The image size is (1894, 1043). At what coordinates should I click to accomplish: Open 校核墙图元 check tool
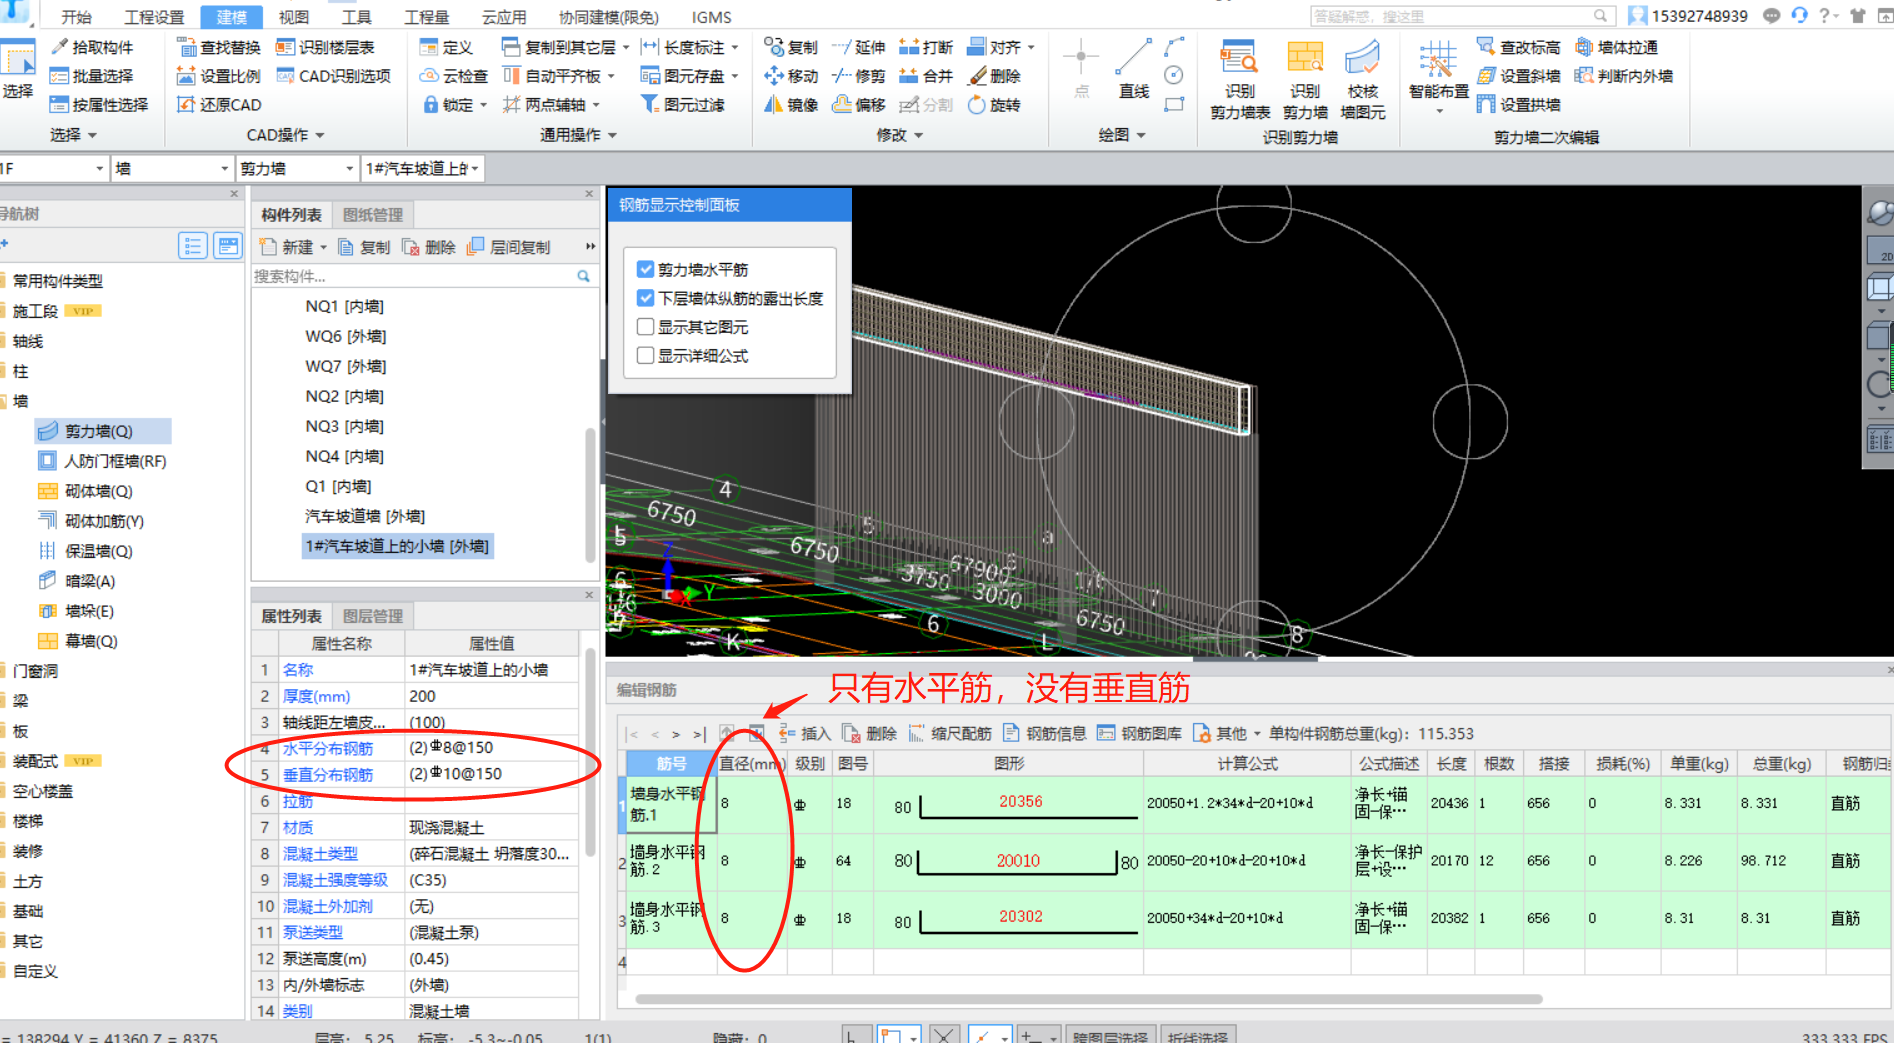1363,80
